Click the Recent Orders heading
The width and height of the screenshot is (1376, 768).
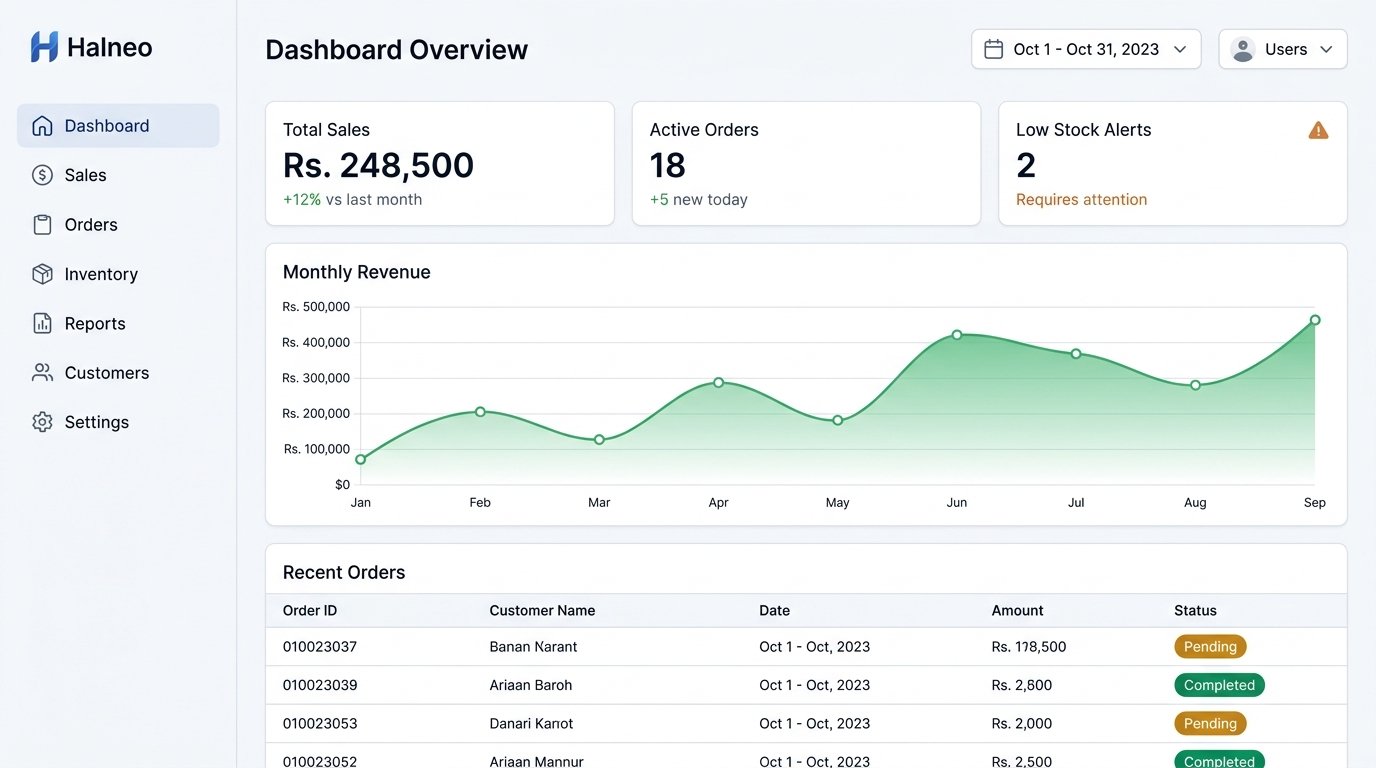344,573
